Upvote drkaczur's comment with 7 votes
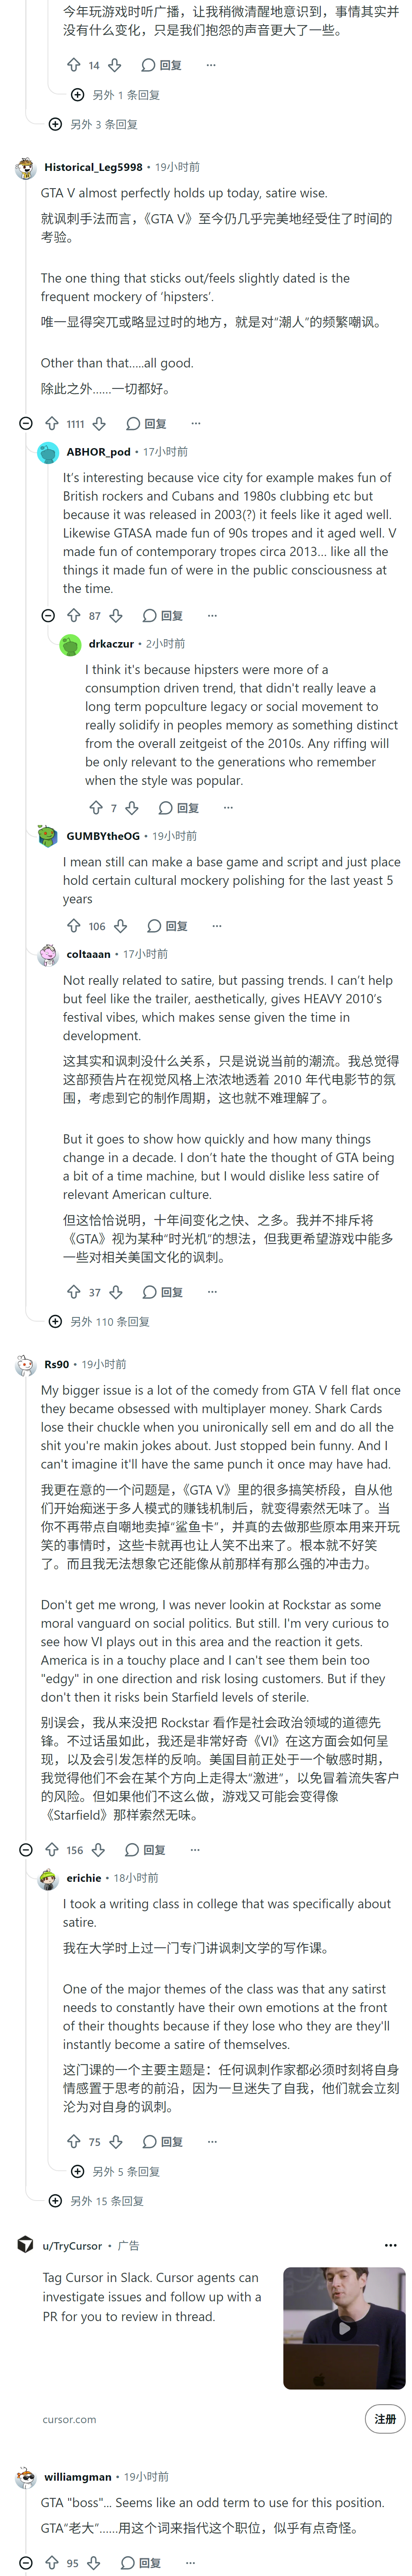 point(96,807)
